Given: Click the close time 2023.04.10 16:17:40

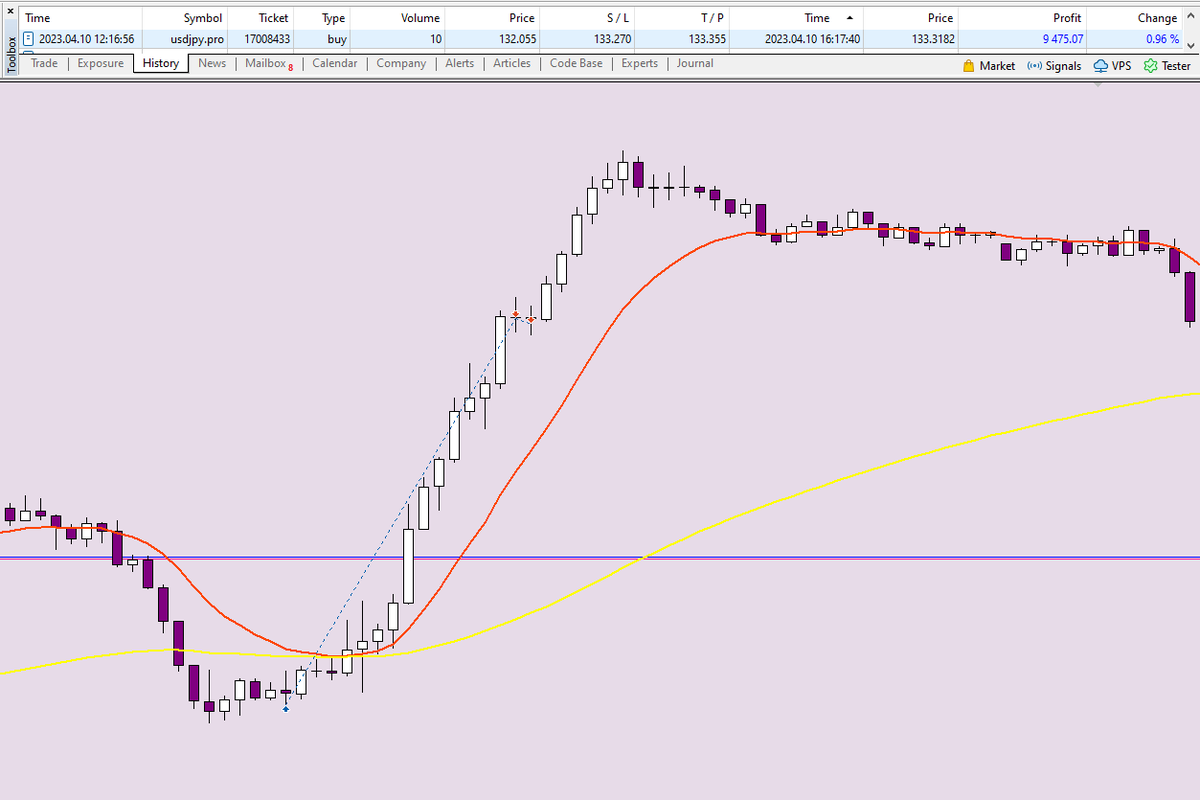Looking at the screenshot, I should 812,39.
